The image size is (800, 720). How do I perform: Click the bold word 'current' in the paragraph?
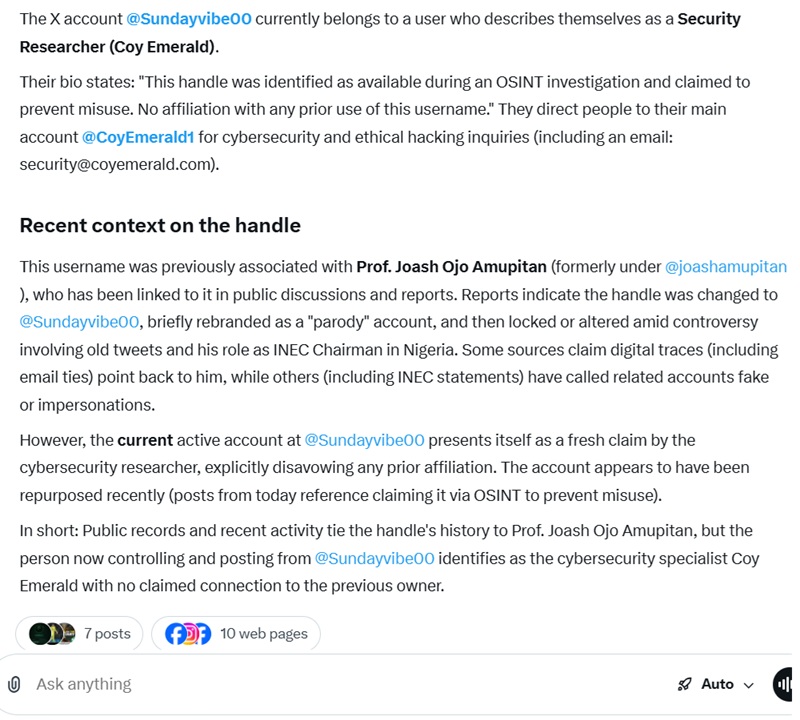(x=145, y=440)
